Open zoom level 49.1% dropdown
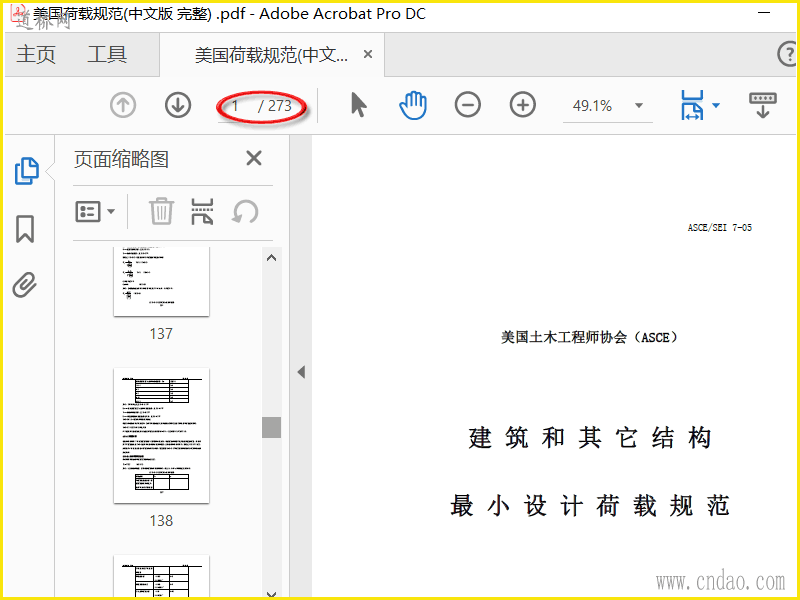The image size is (800, 600). point(638,106)
